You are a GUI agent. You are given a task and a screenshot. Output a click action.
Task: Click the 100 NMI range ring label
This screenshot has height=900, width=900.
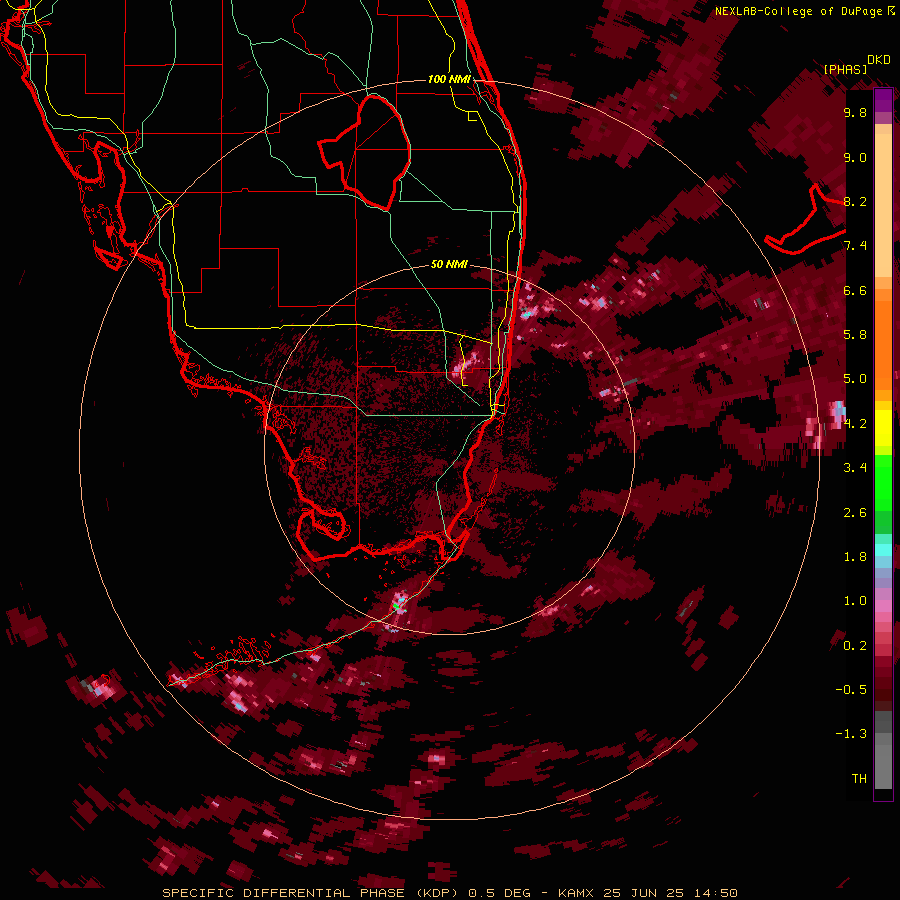(449, 79)
